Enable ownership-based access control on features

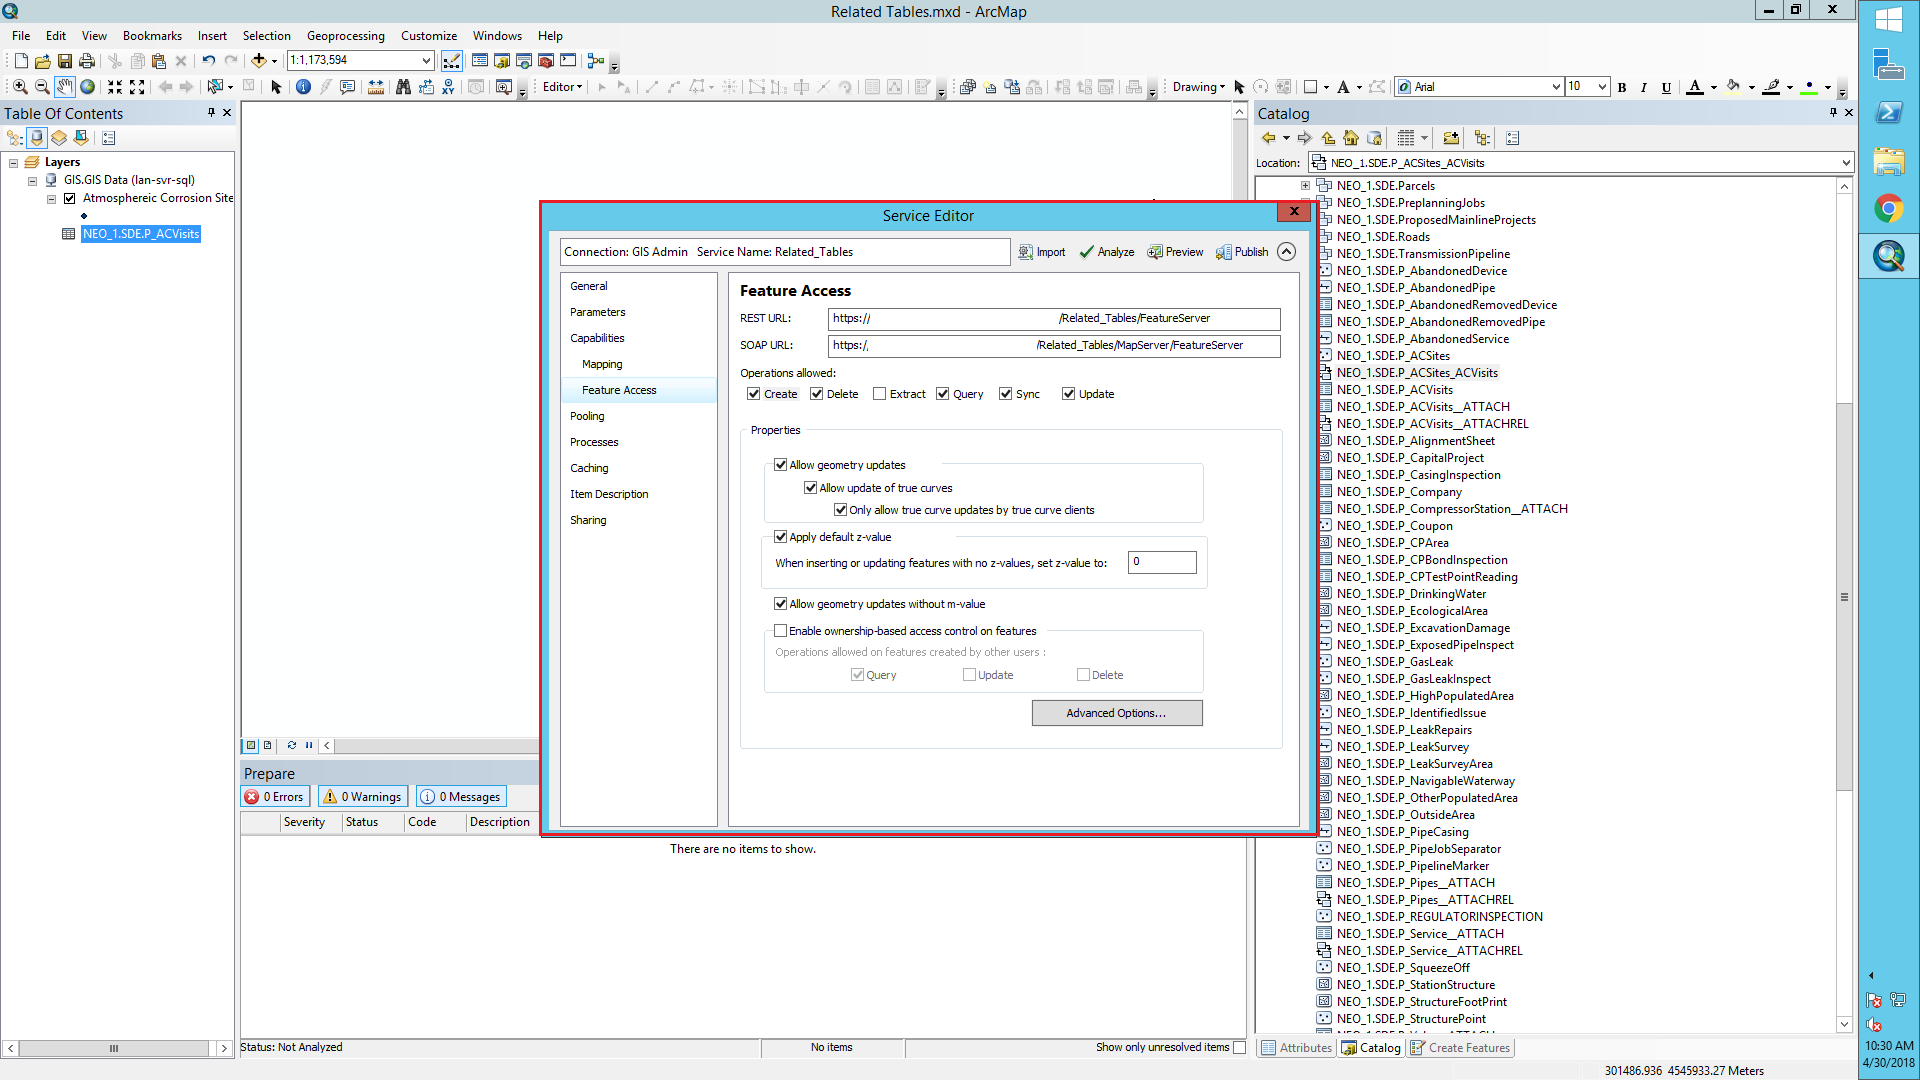(781, 631)
